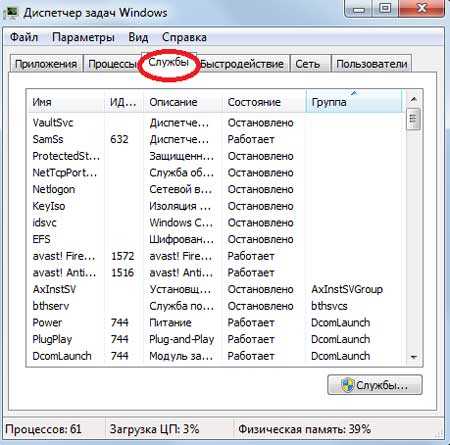Open the Параметры menu

click(x=83, y=37)
